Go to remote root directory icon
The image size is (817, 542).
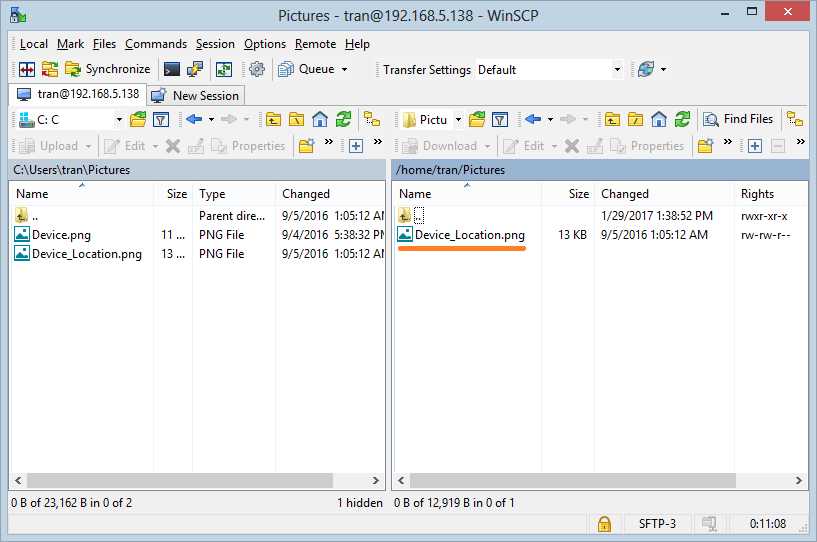pos(635,120)
